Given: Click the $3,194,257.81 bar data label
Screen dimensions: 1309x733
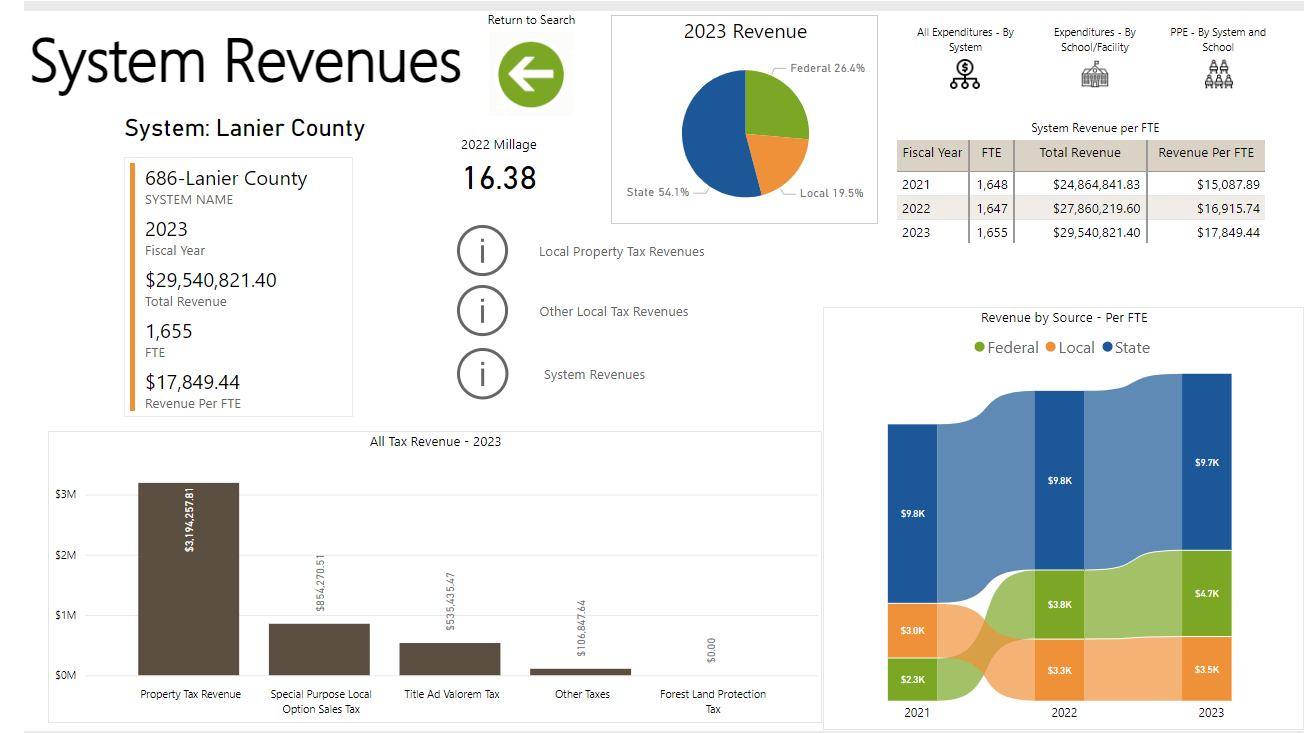Looking at the screenshot, I should [x=189, y=520].
